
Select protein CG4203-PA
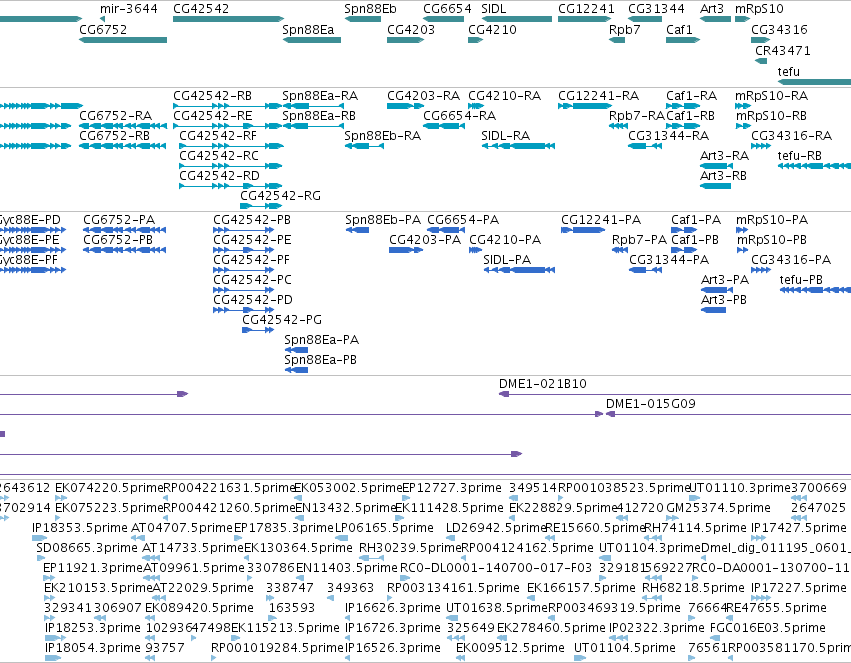click(406, 250)
